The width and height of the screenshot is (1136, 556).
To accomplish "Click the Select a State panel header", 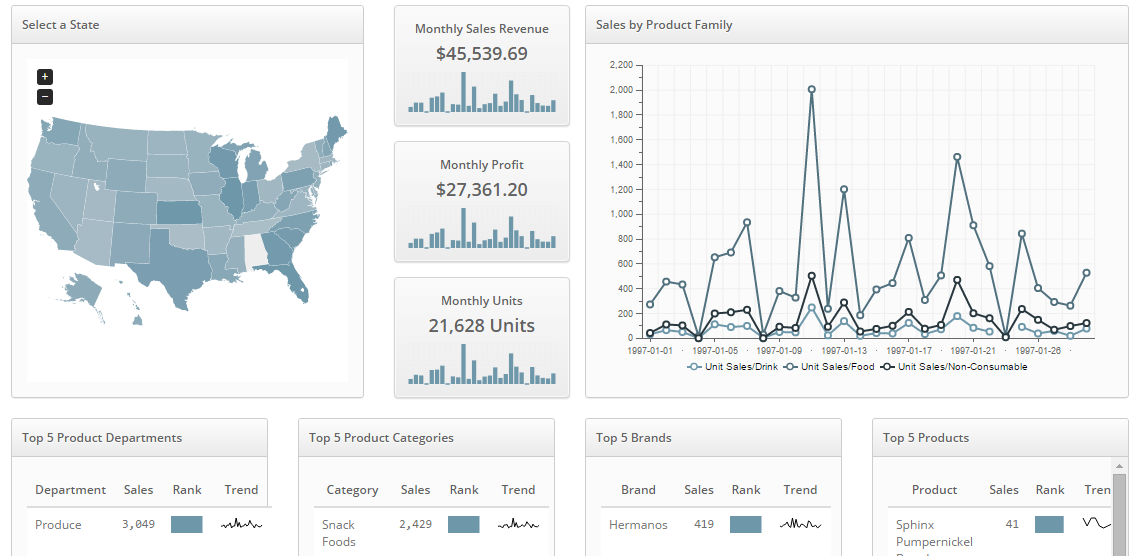I will pyautogui.click(x=188, y=25).
